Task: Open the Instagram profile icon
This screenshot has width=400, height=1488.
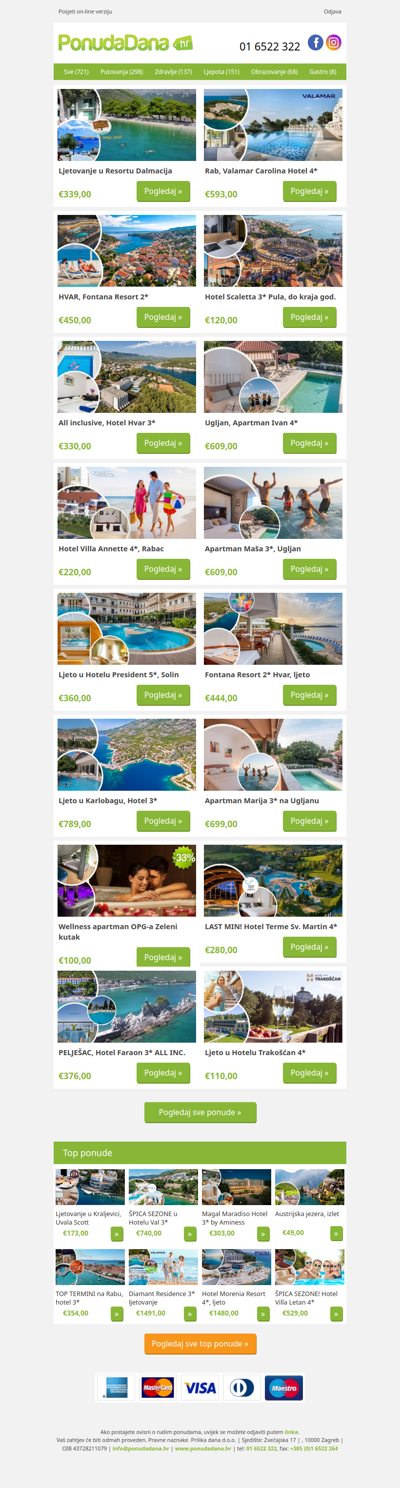Action: pyautogui.click(x=334, y=42)
